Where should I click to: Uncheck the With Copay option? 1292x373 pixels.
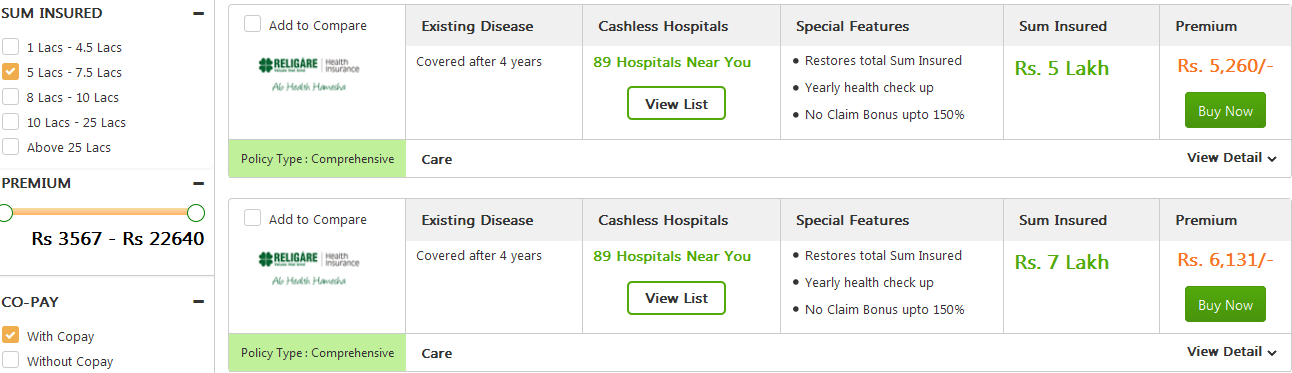click(10, 336)
